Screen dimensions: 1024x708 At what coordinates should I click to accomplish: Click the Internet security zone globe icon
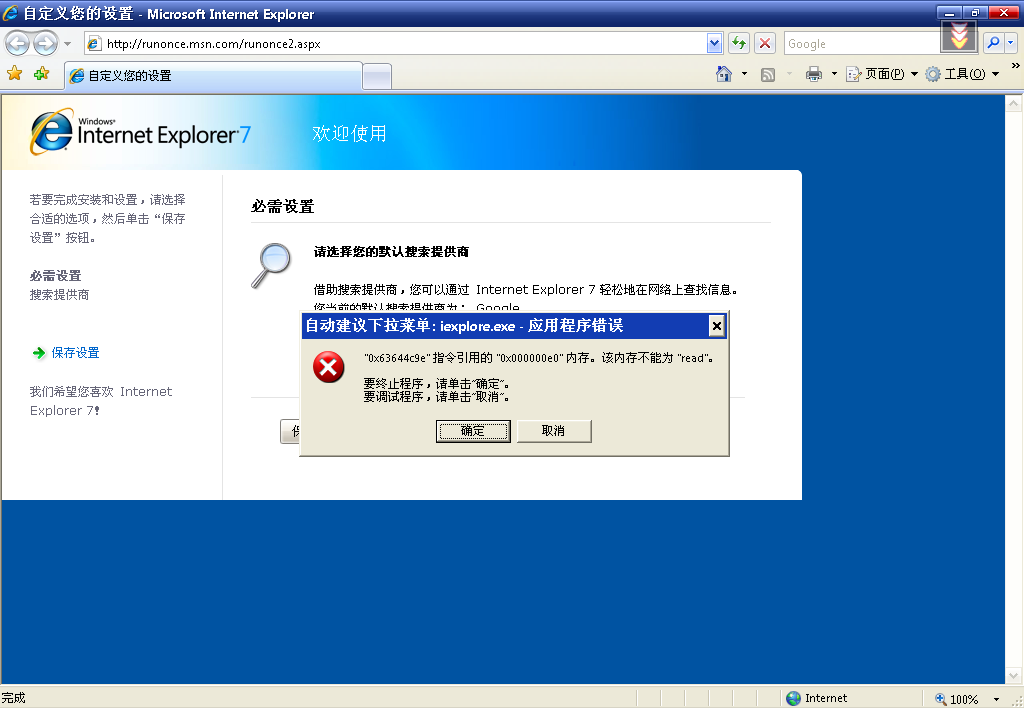pyautogui.click(x=793, y=698)
